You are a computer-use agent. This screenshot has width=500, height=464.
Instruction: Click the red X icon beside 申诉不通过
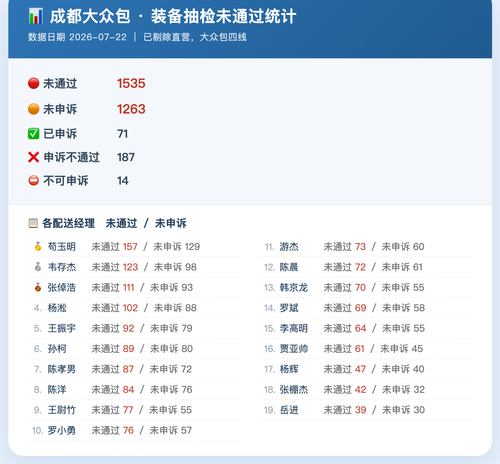(x=33, y=157)
